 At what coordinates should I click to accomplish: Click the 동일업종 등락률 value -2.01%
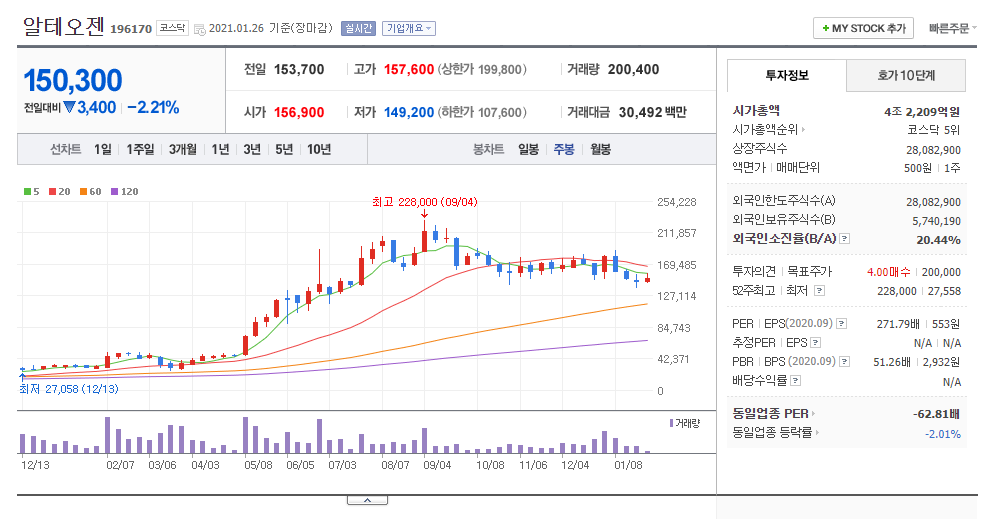(x=942, y=435)
